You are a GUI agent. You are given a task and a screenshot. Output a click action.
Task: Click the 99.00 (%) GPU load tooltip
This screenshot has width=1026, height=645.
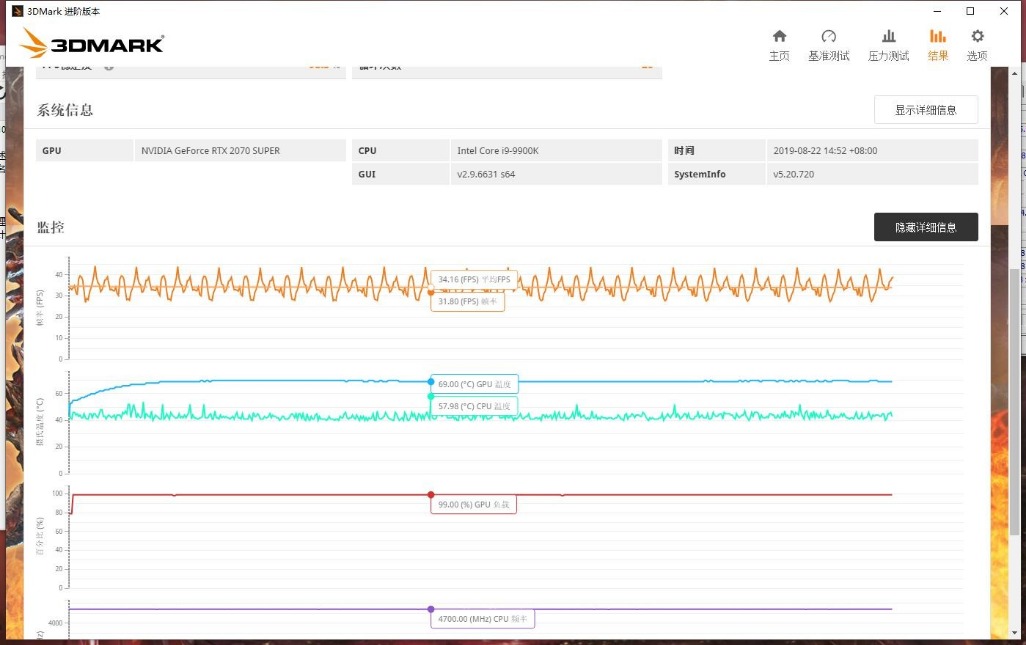tap(474, 504)
